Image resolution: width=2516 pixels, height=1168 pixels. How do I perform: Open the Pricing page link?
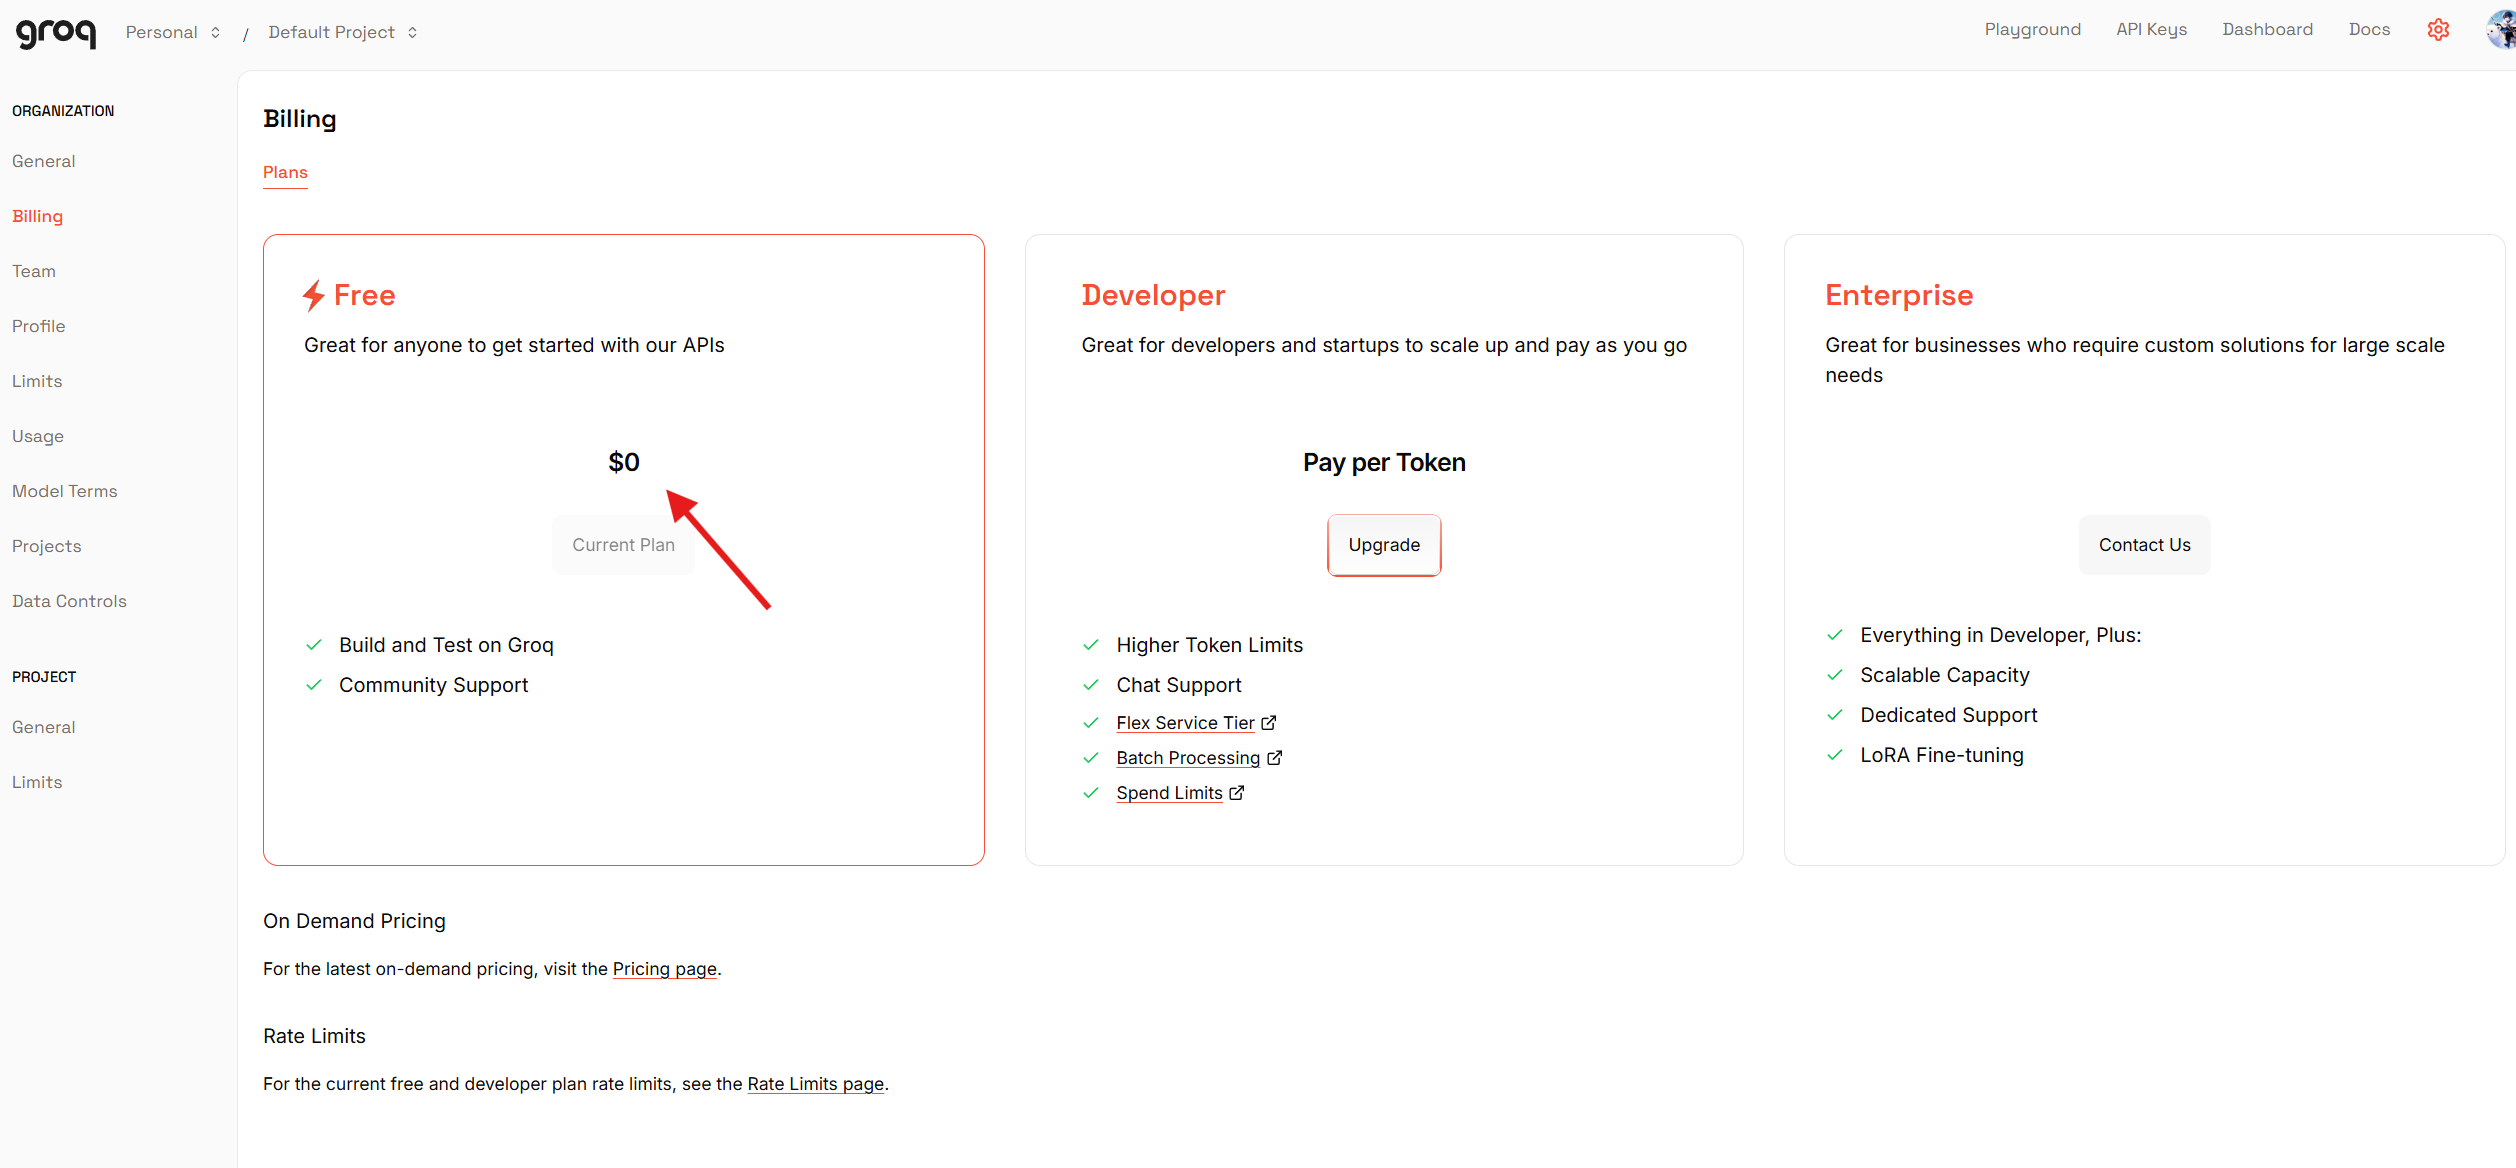point(664,969)
